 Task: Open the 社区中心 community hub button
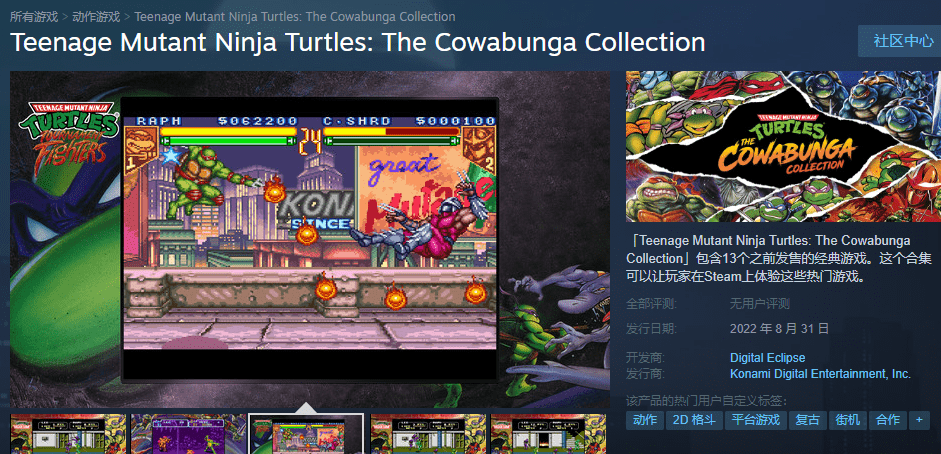click(901, 41)
